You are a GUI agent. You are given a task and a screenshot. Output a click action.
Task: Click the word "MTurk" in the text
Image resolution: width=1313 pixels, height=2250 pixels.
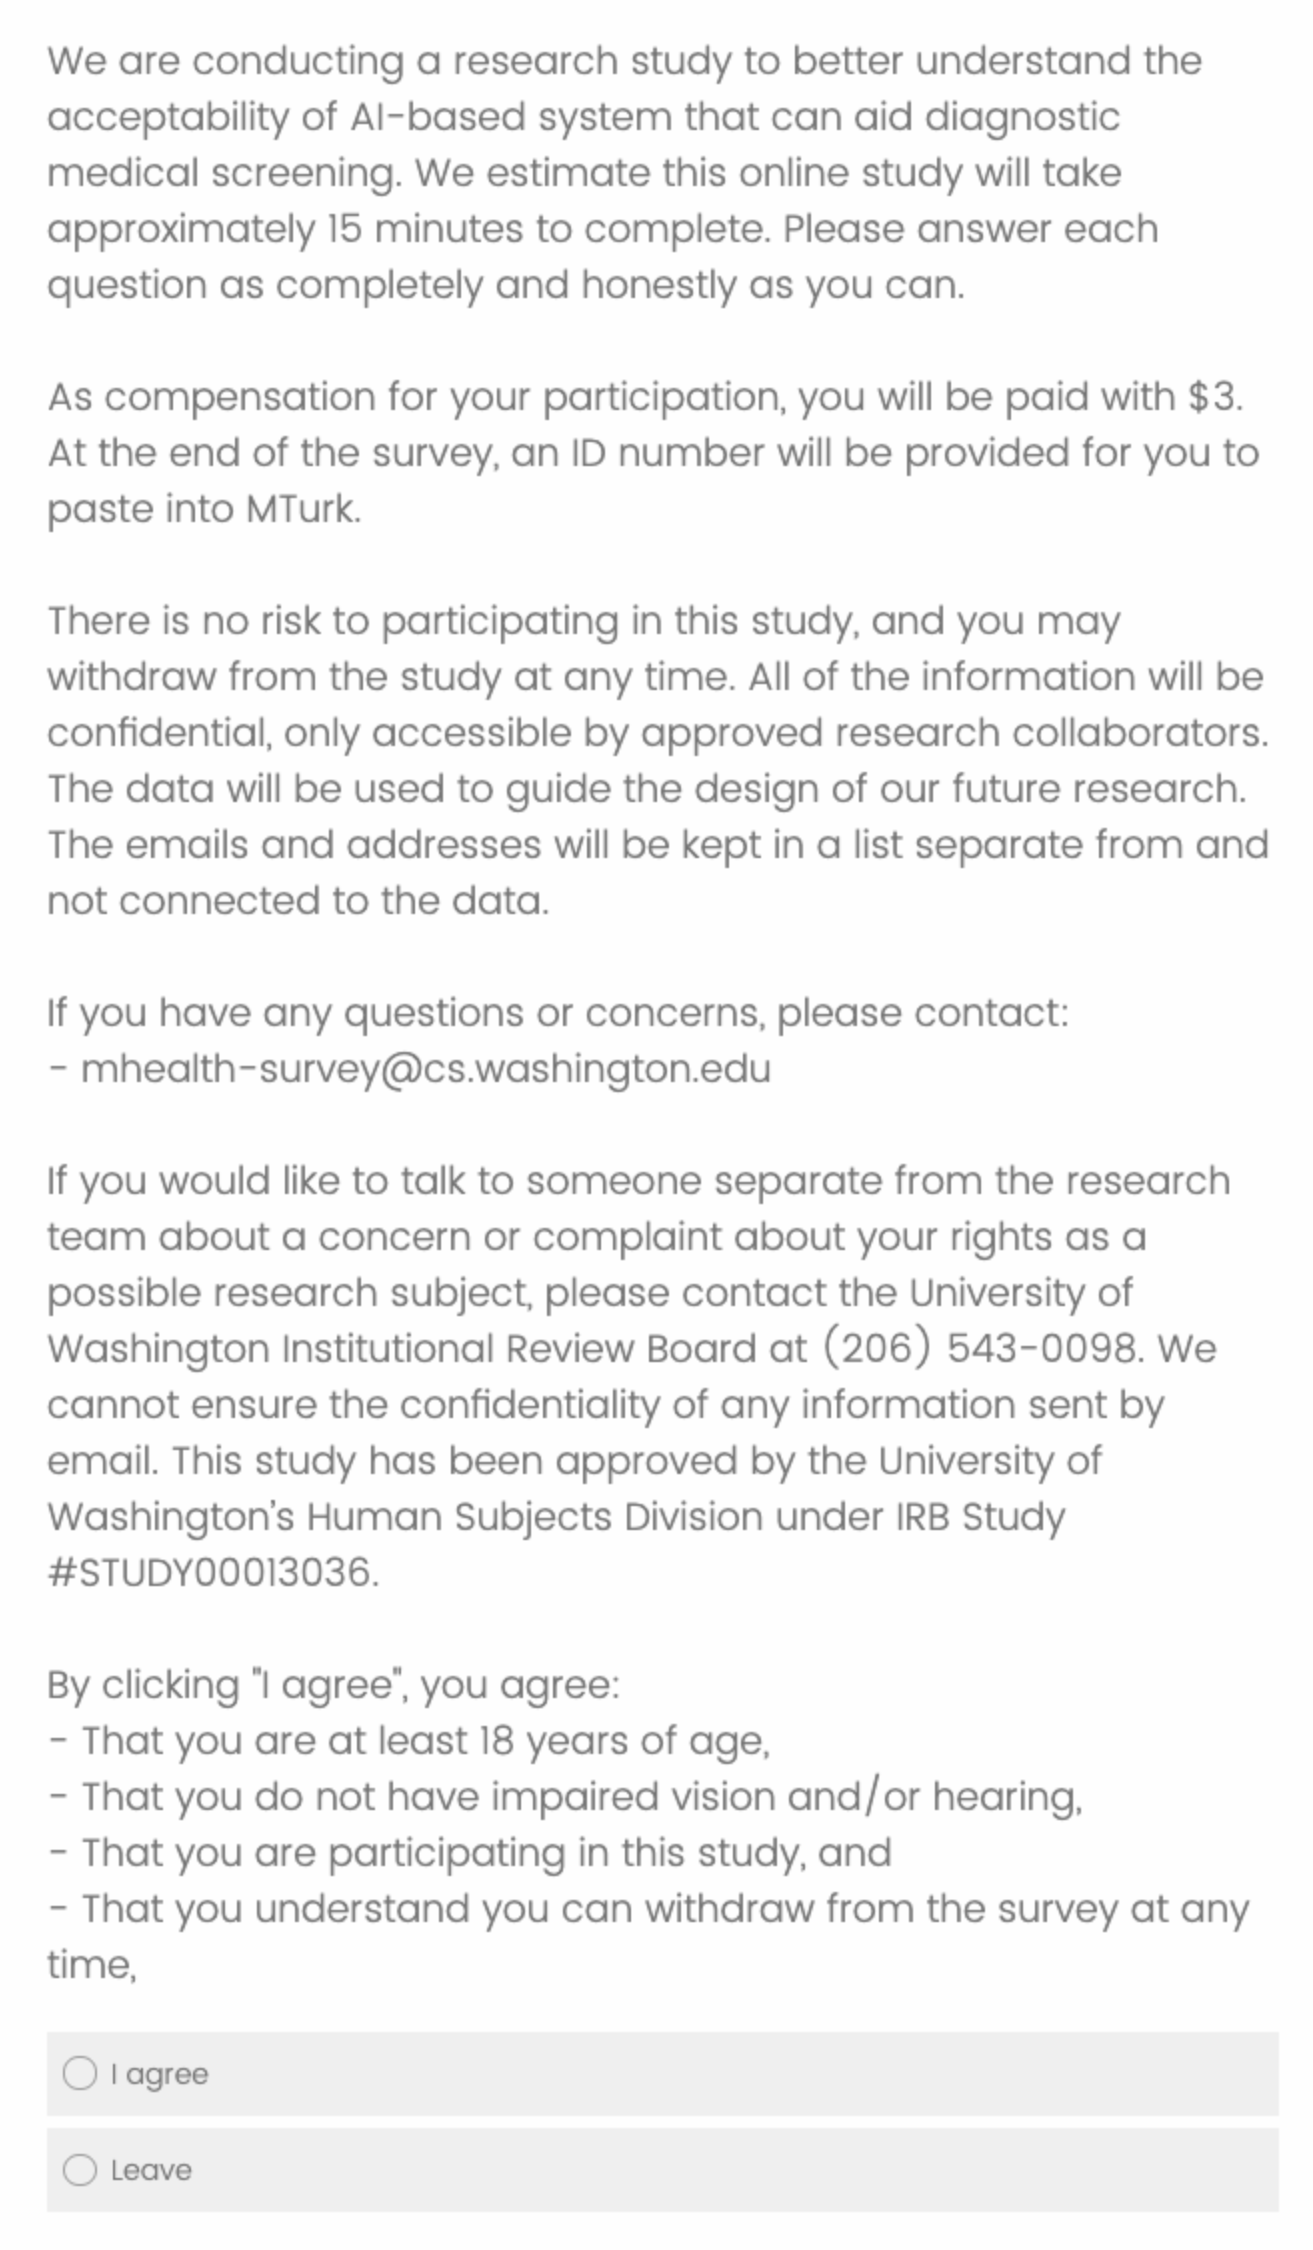301,509
